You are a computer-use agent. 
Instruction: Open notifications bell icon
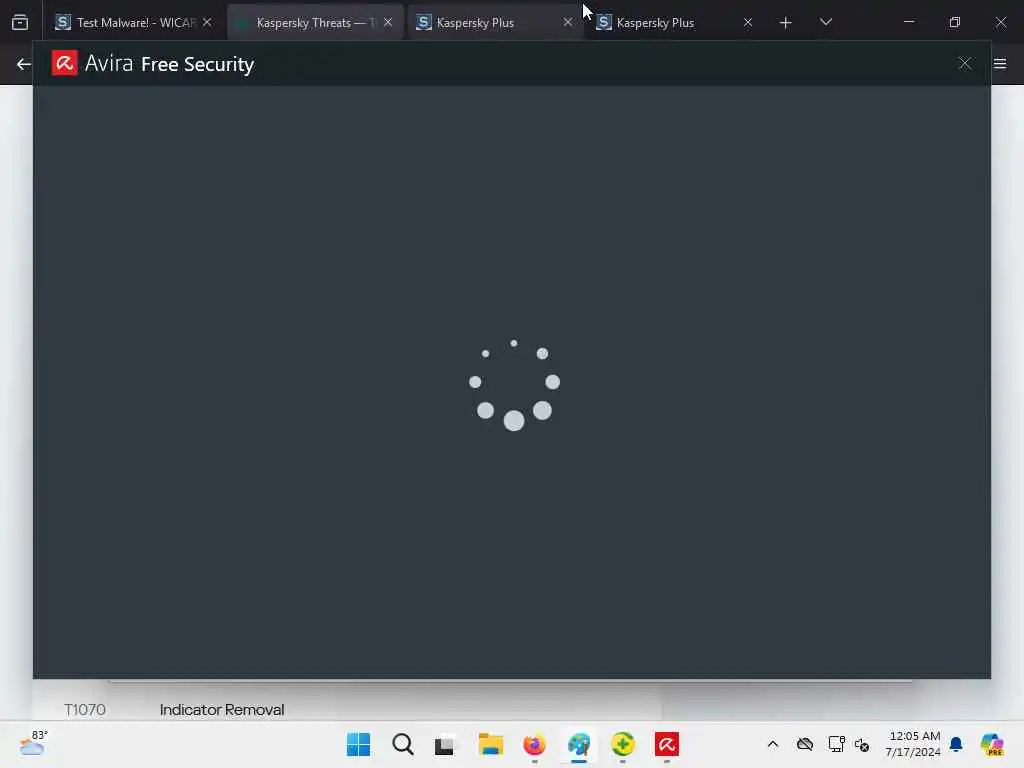click(956, 744)
